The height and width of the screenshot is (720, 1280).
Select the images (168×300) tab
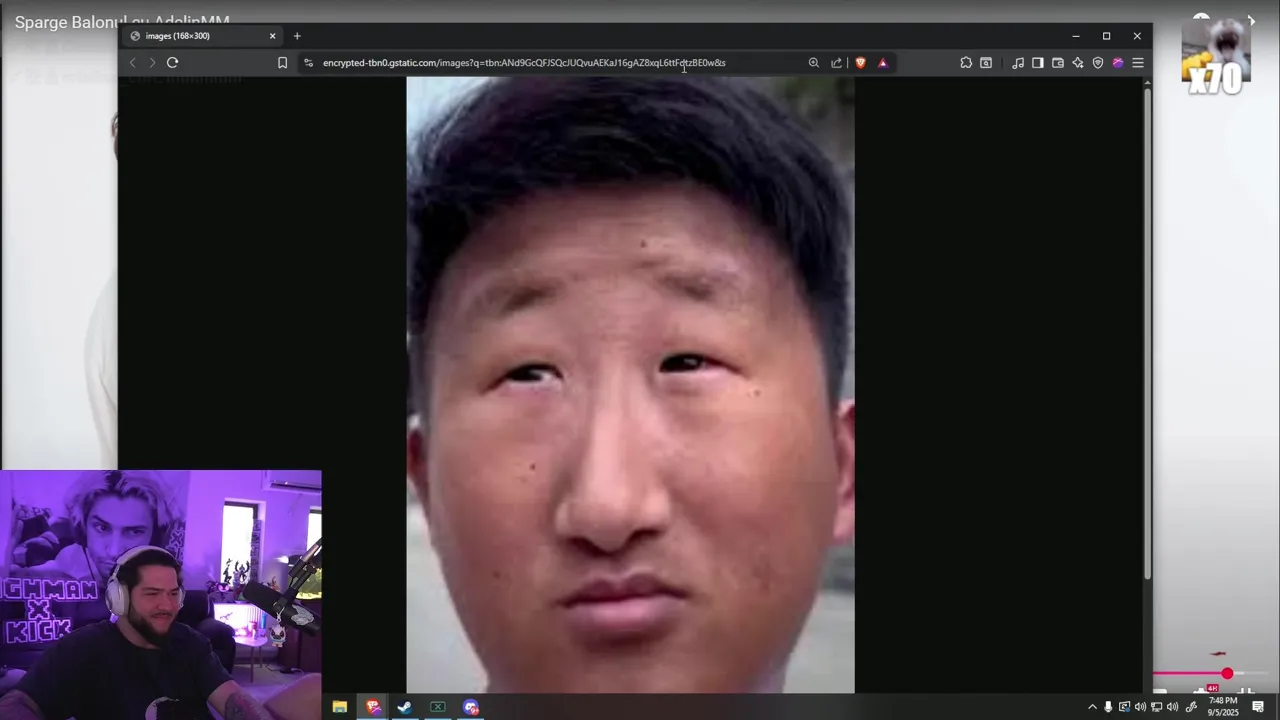pos(203,36)
